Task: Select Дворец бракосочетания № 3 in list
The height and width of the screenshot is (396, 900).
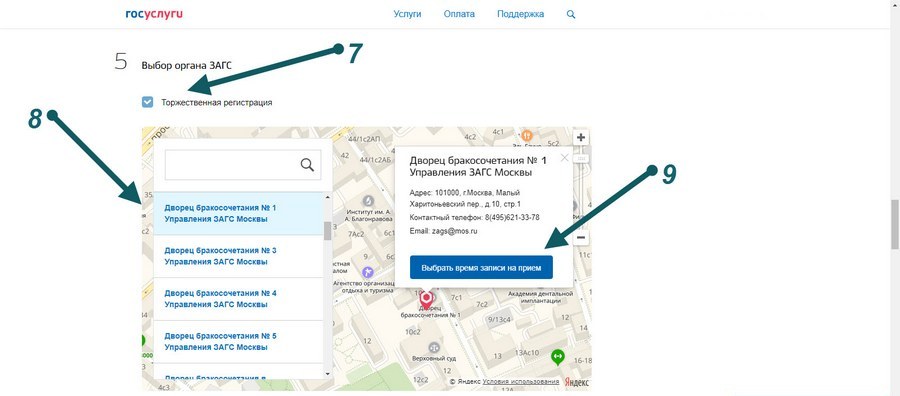Action: point(239,256)
